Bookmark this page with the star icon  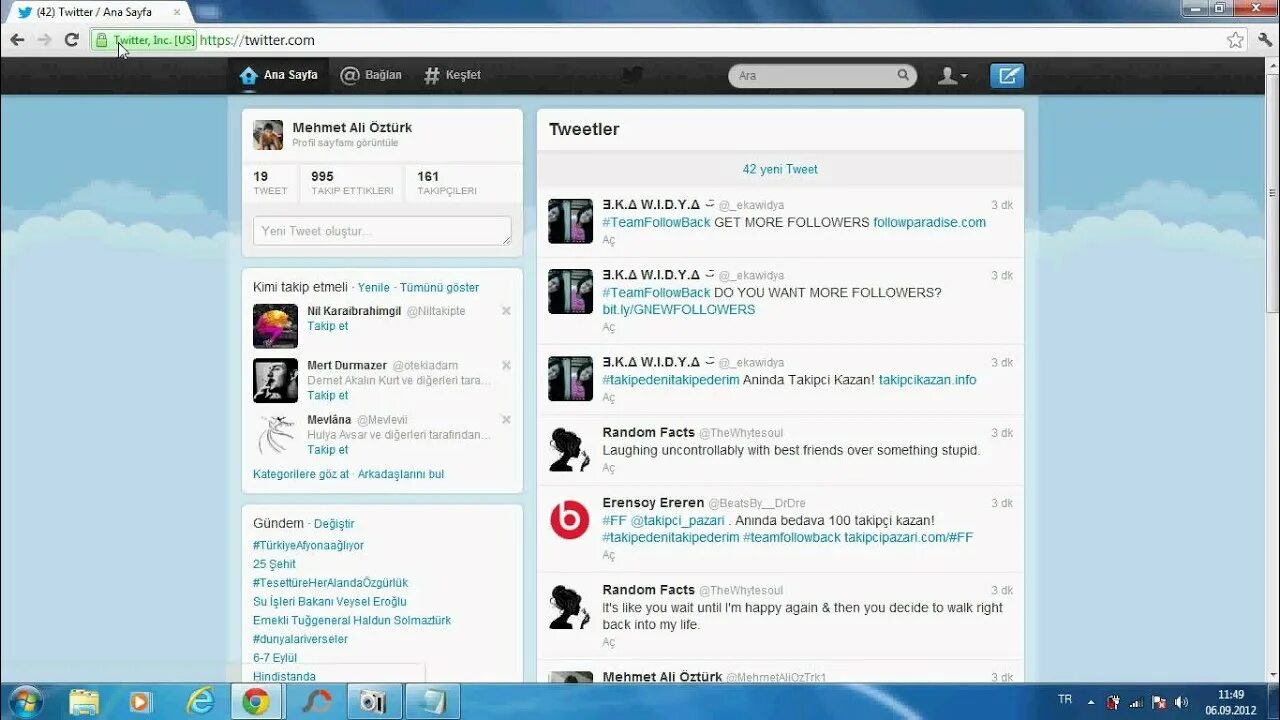1235,40
